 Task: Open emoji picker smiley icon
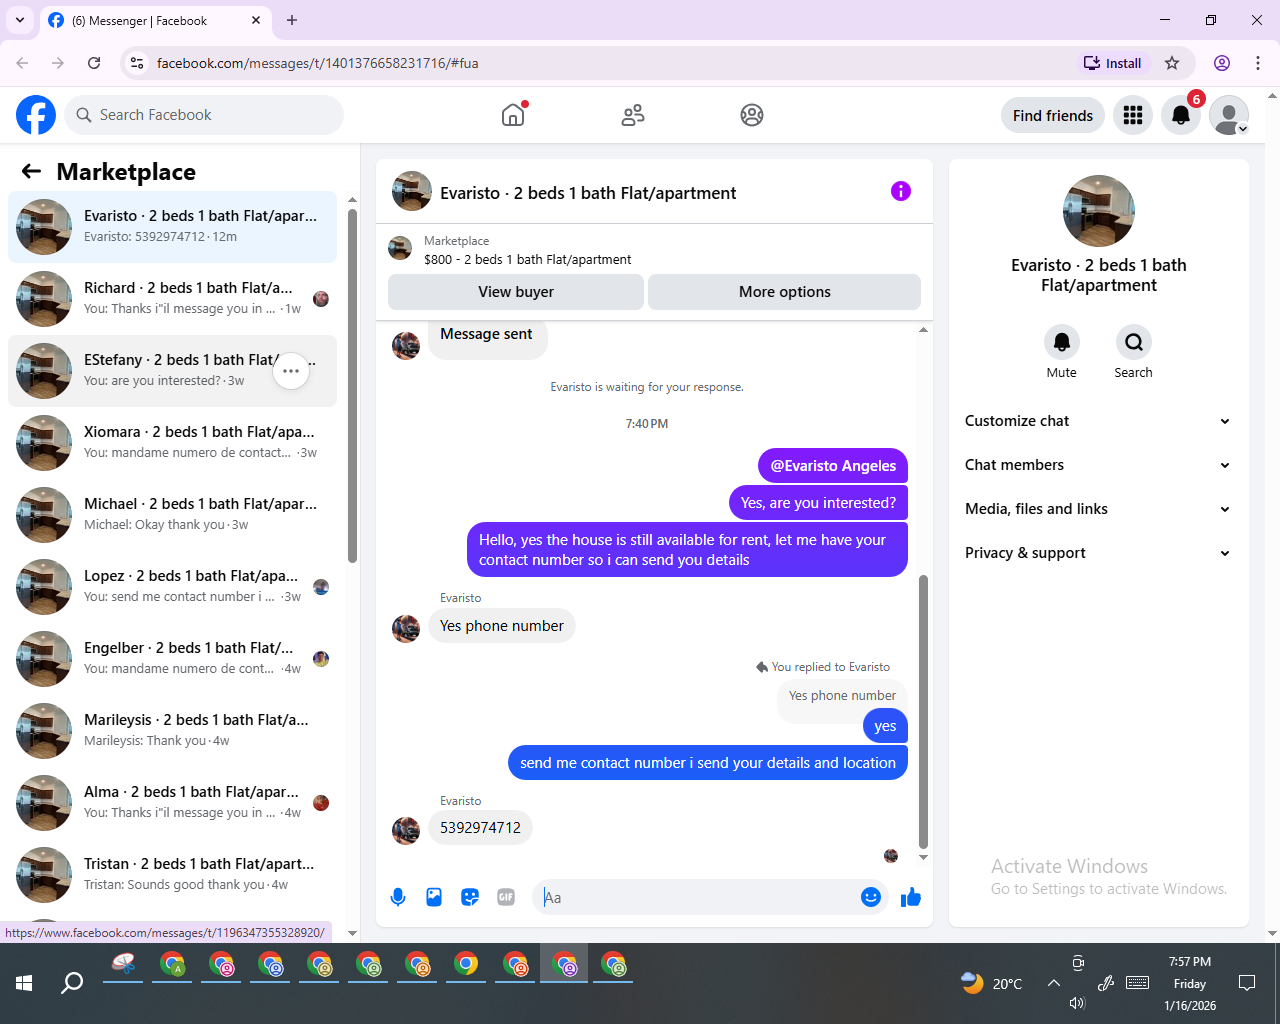pyautogui.click(x=871, y=897)
